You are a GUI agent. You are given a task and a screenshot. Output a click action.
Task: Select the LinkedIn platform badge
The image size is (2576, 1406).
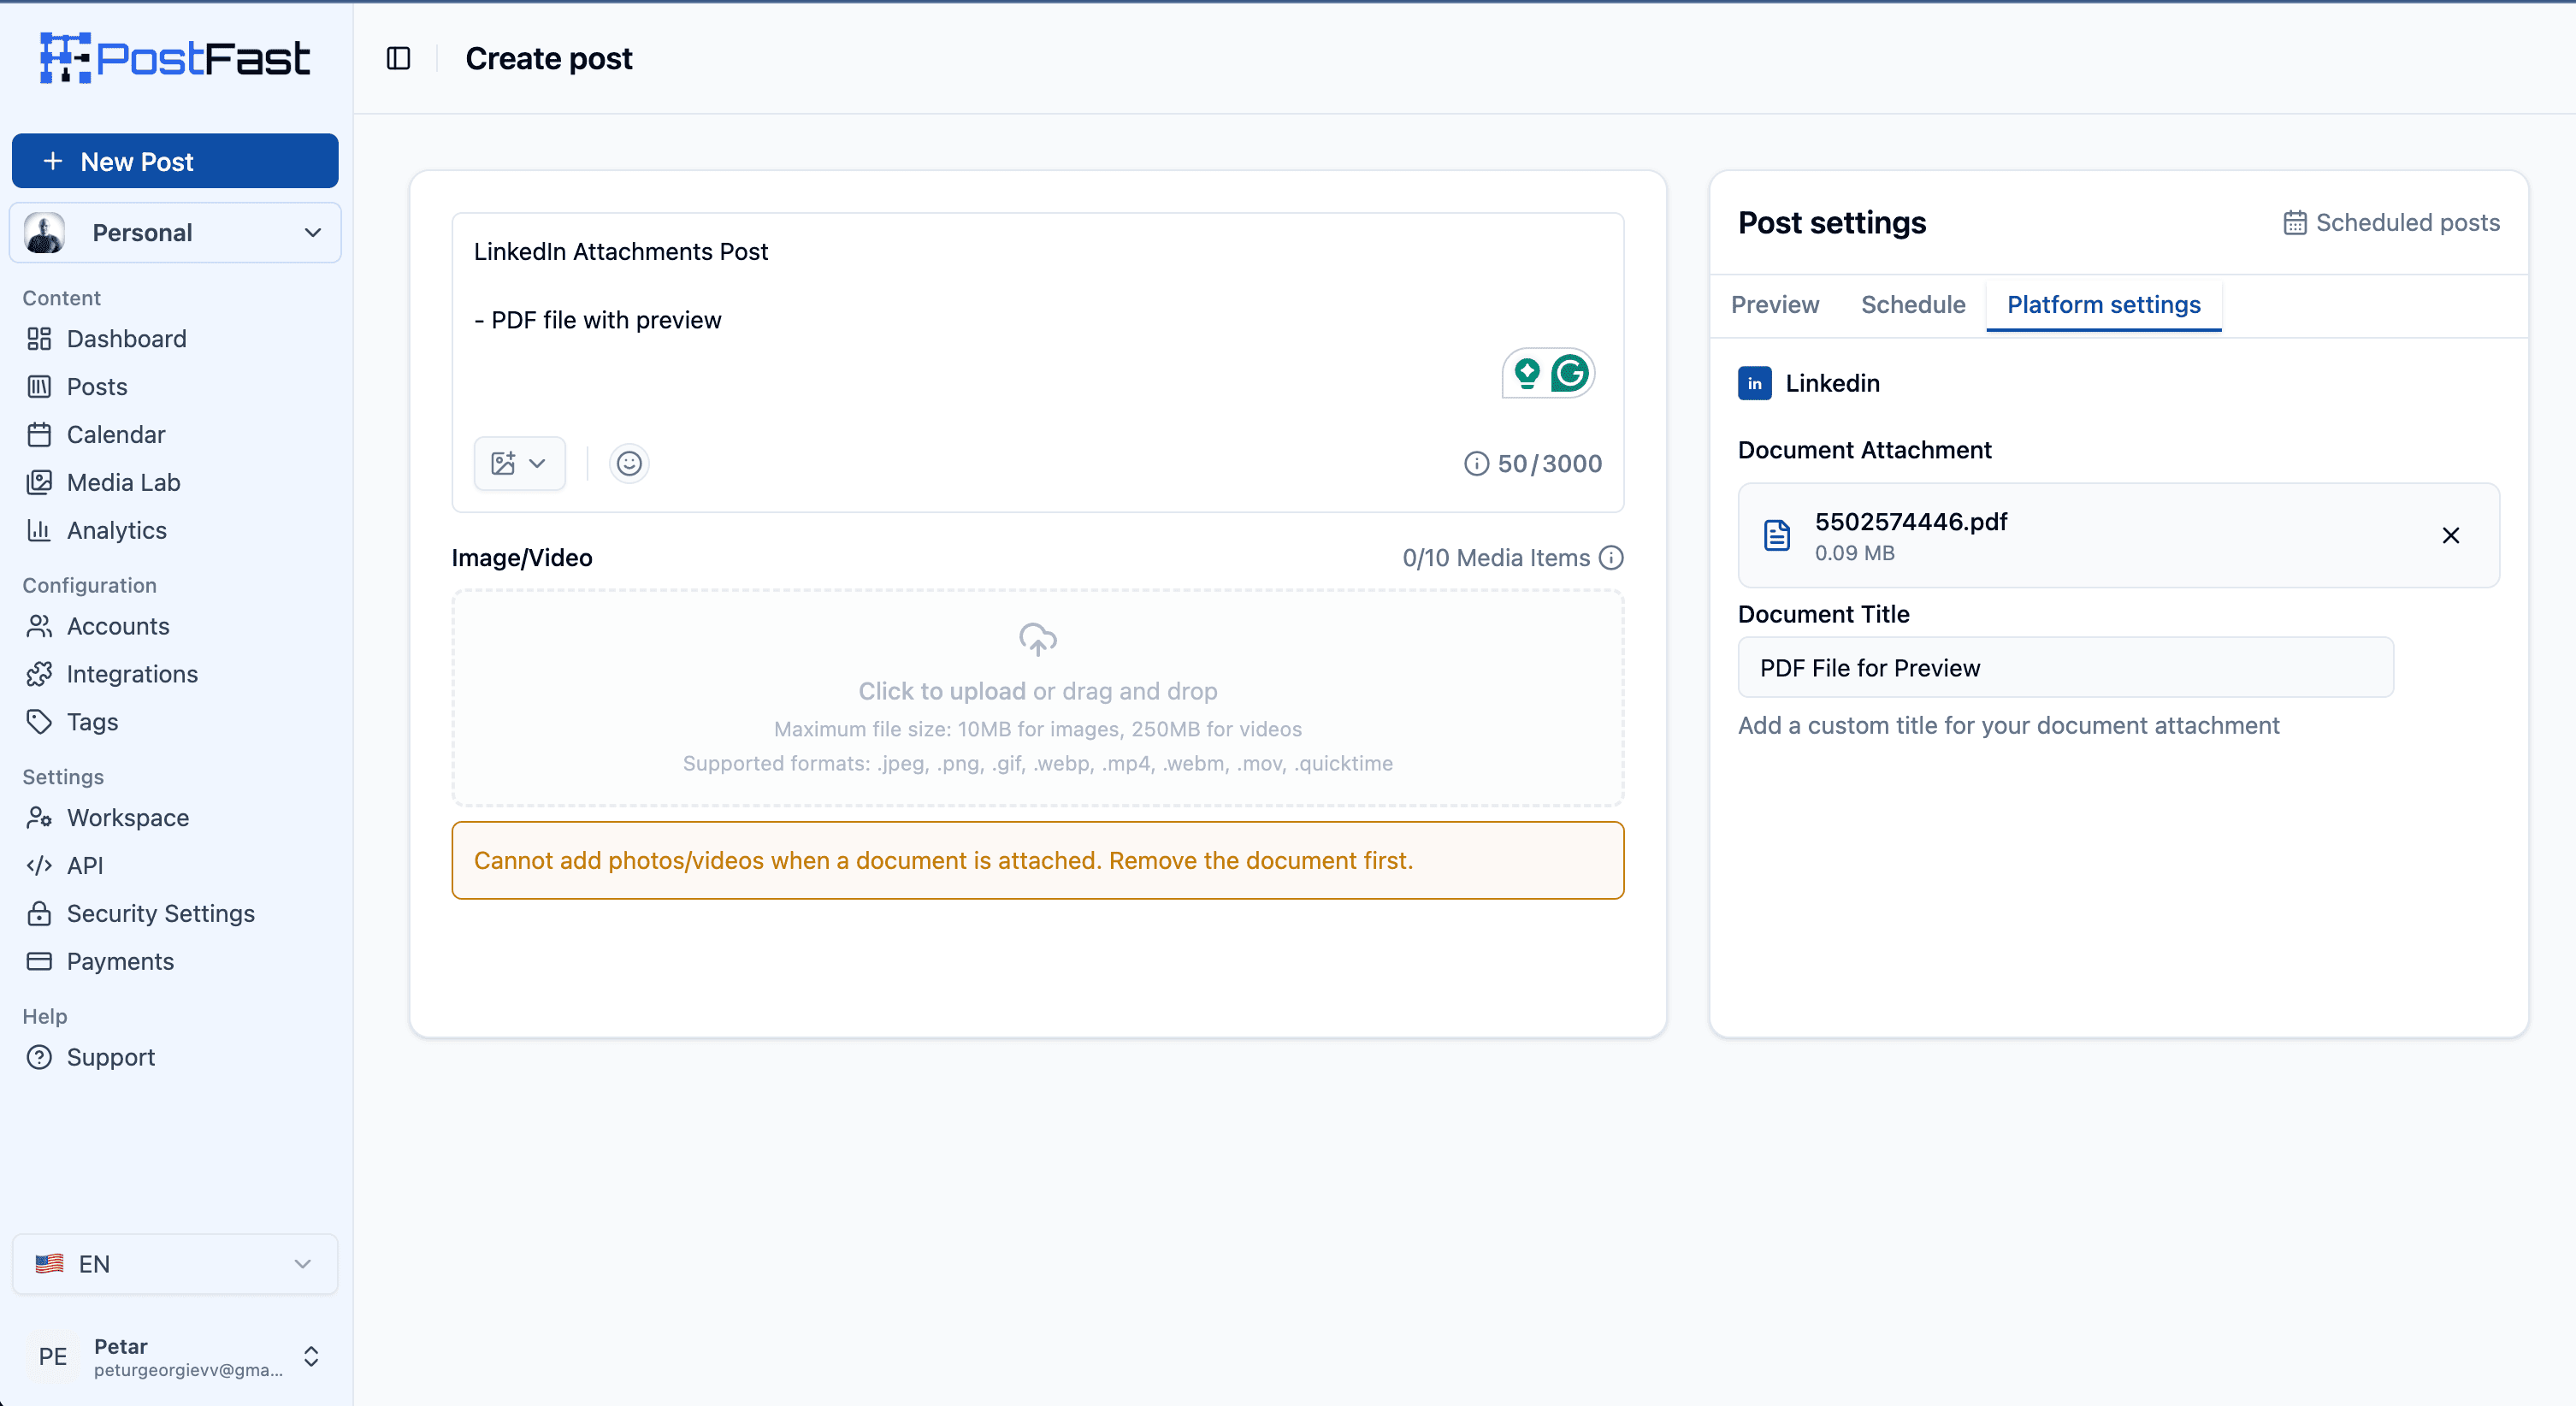click(1755, 383)
